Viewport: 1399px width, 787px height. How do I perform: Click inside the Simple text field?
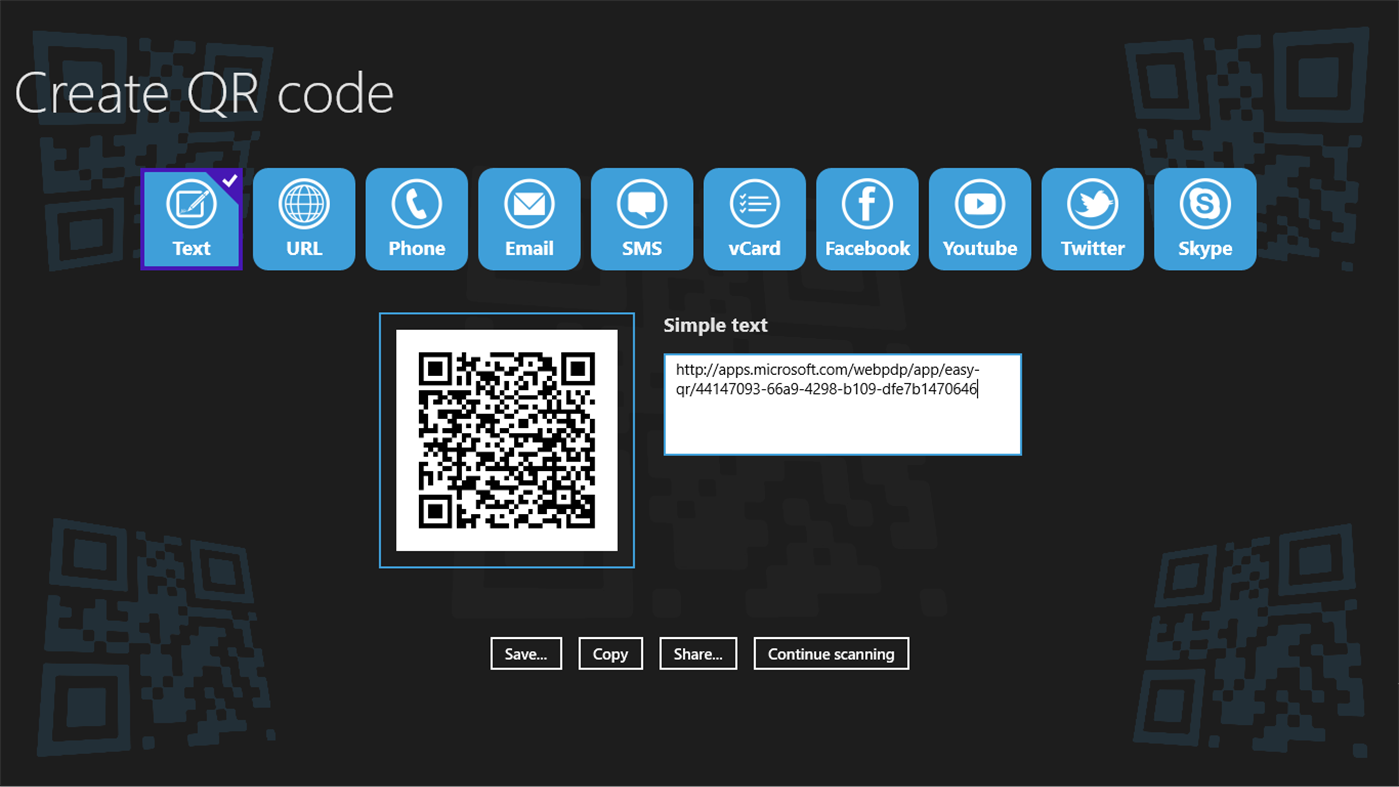841,403
